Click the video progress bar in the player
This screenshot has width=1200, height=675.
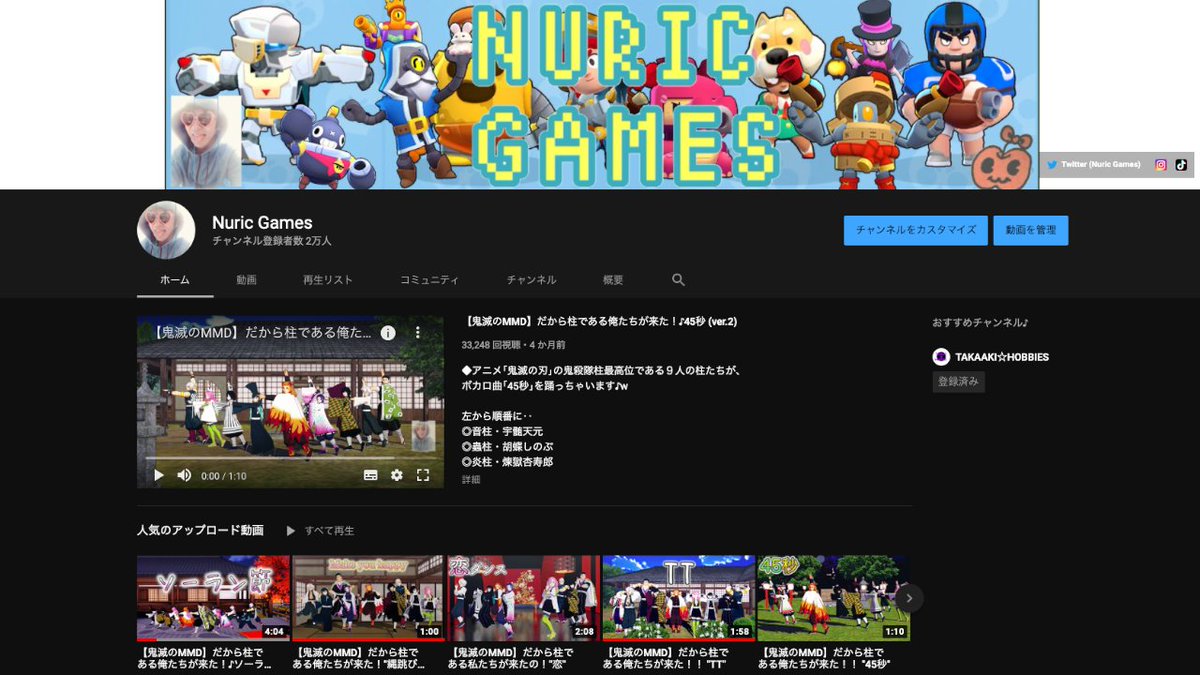tap(290, 459)
